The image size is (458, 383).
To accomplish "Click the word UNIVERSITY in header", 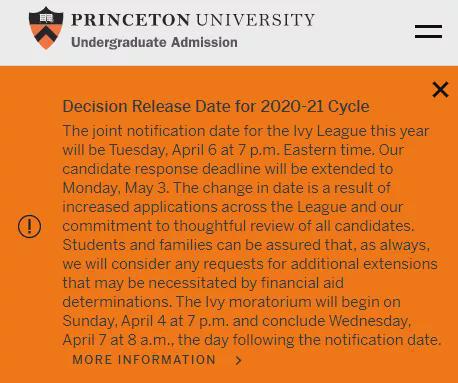I will (255, 20).
